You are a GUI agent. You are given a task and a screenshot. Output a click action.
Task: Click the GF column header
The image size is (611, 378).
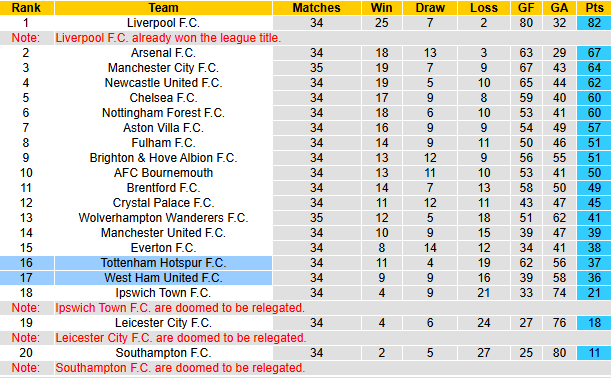(526, 8)
